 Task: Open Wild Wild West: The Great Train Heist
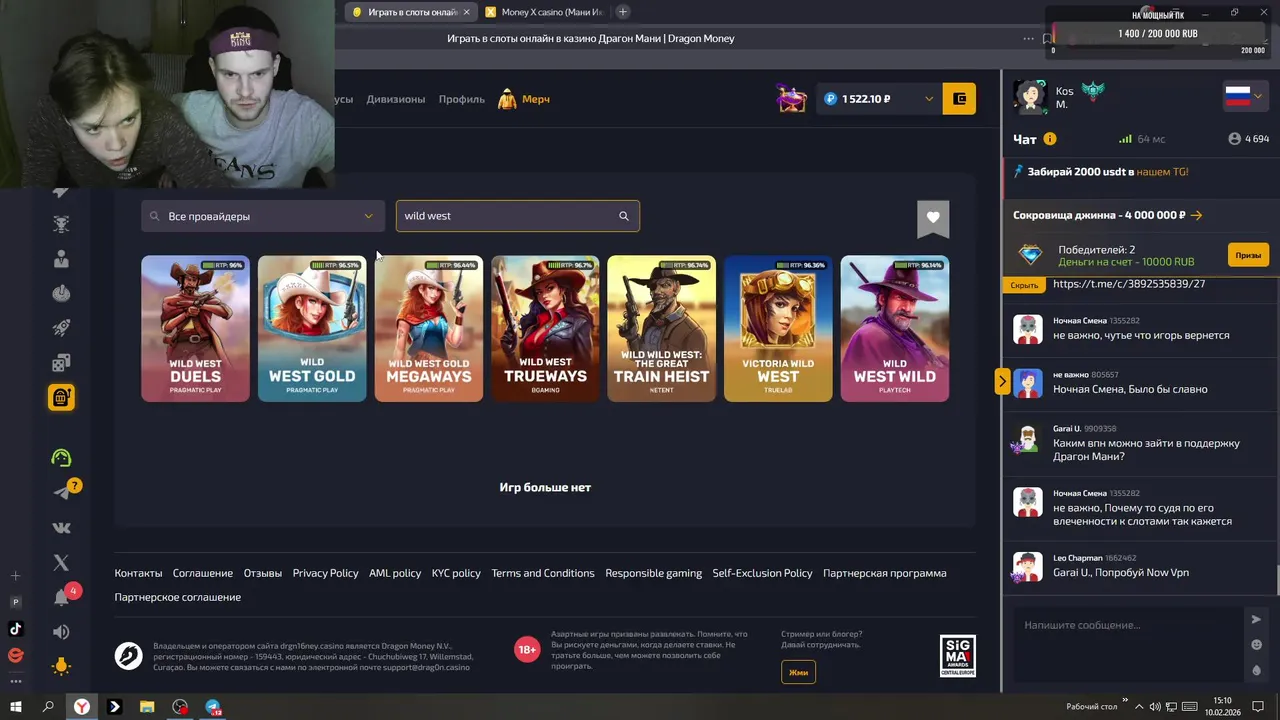coord(661,329)
